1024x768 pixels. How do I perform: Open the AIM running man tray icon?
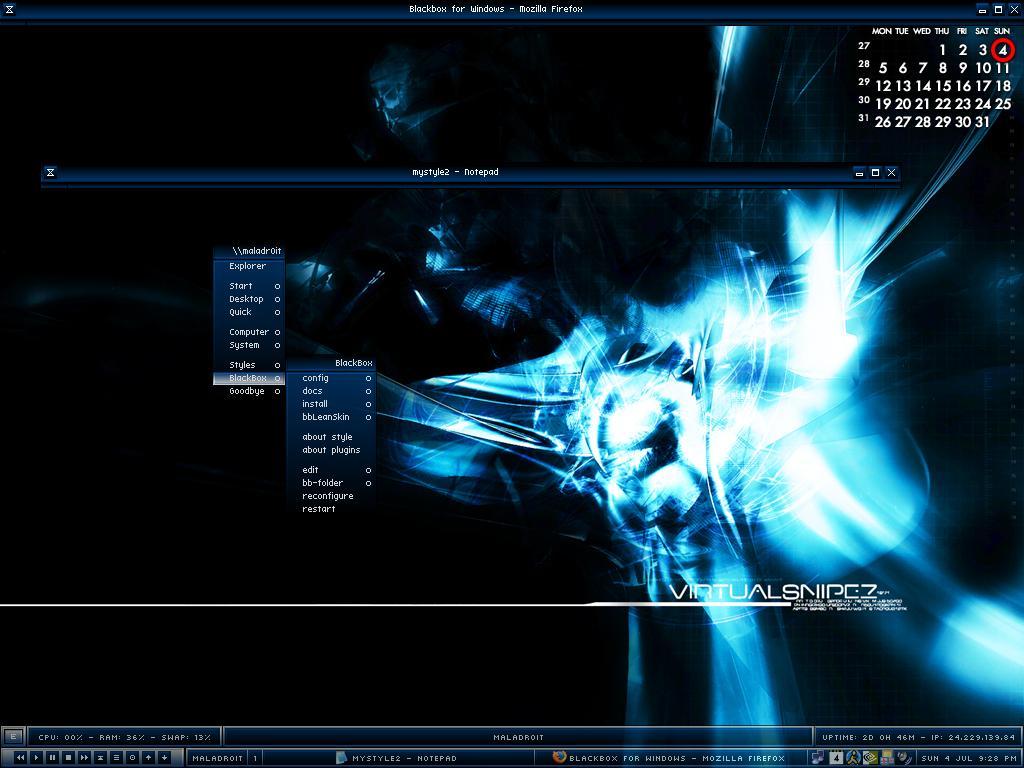(853, 758)
